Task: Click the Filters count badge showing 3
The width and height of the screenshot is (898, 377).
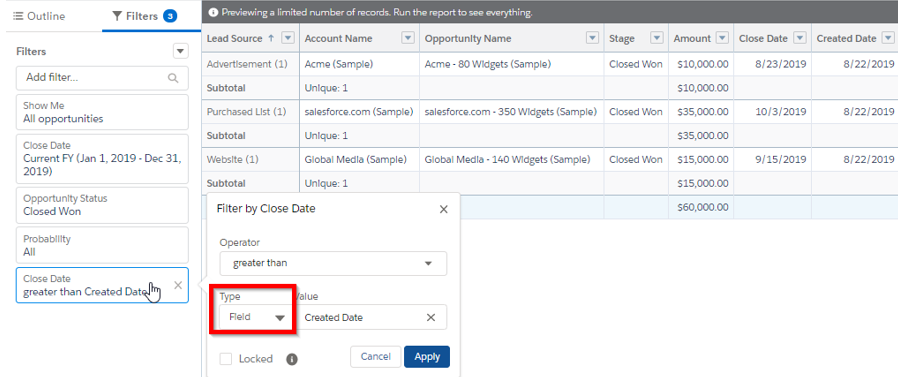Action: 170,16
